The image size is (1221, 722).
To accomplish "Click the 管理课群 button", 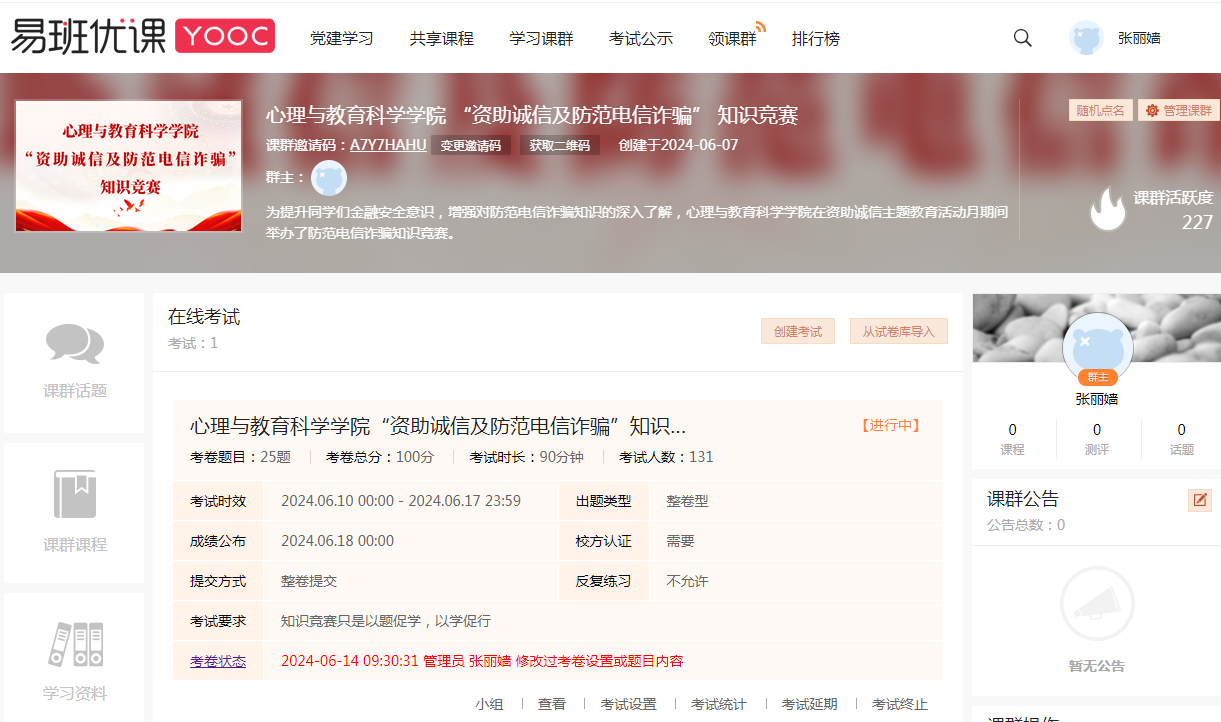I will tap(1178, 110).
